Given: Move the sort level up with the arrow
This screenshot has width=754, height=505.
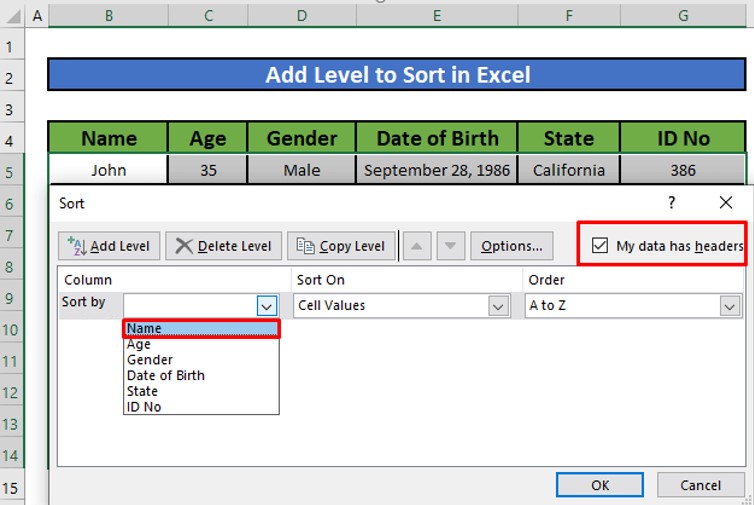Looking at the screenshot, I should point(417,246).
